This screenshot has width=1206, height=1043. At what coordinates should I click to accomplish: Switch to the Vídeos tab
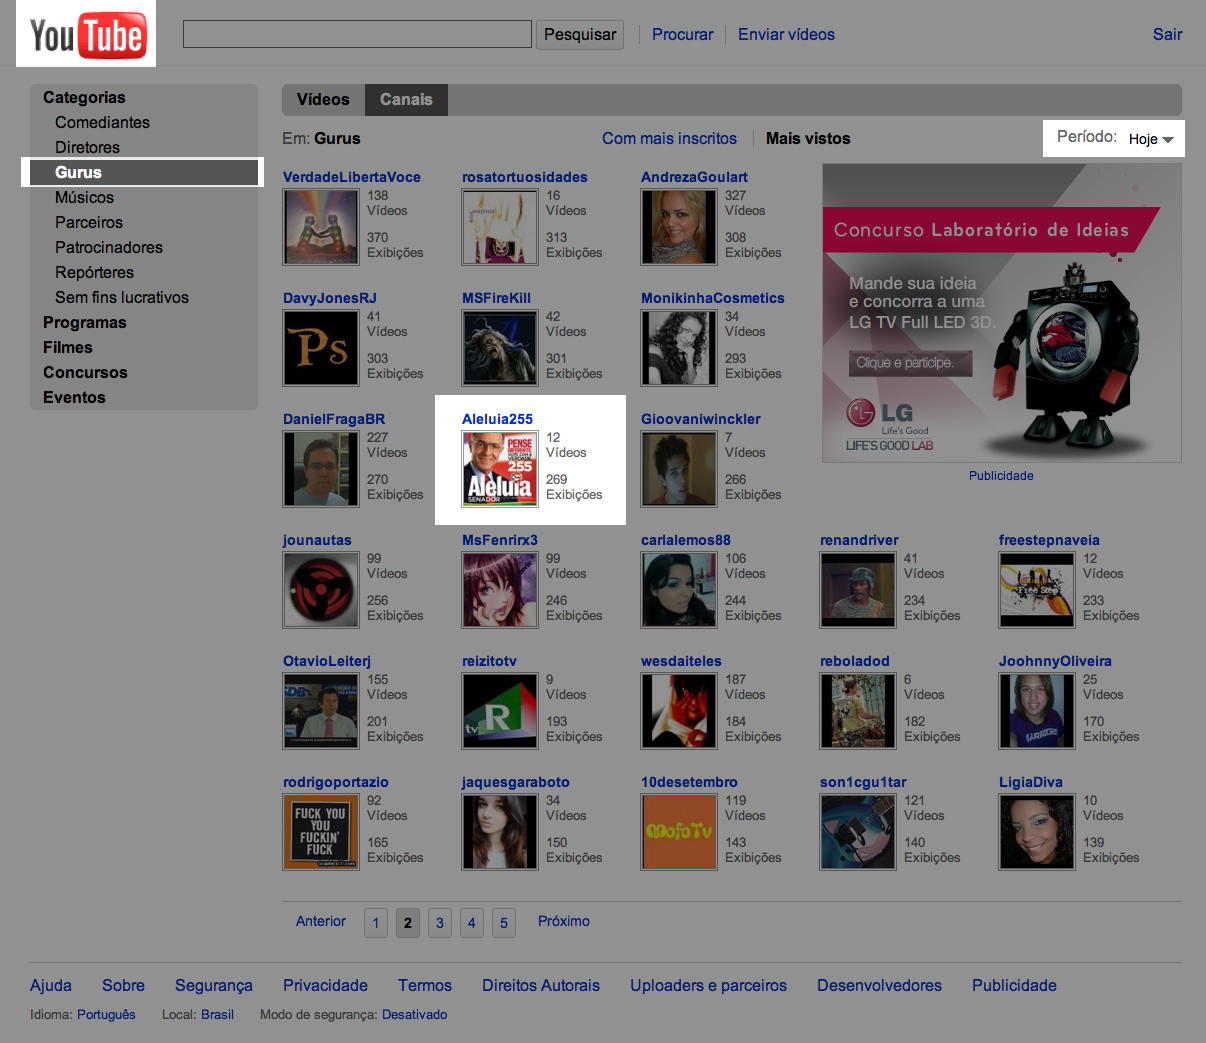pos(323,100)
